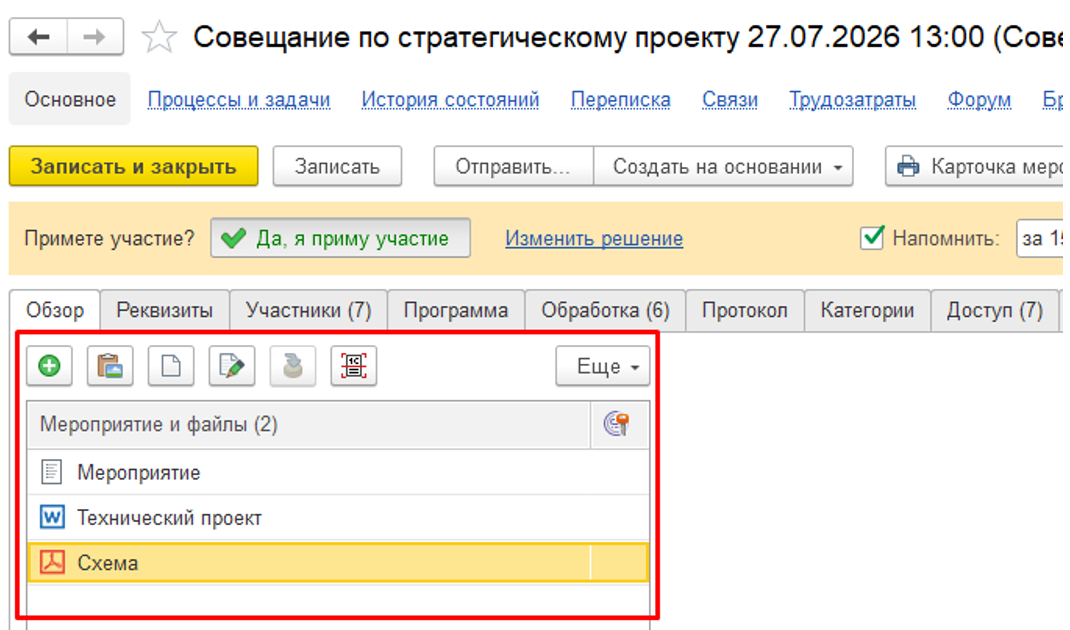Screen dimensions: 1070x630
Task: Click the blank page create file icon
Action: (x=171, y=366)
